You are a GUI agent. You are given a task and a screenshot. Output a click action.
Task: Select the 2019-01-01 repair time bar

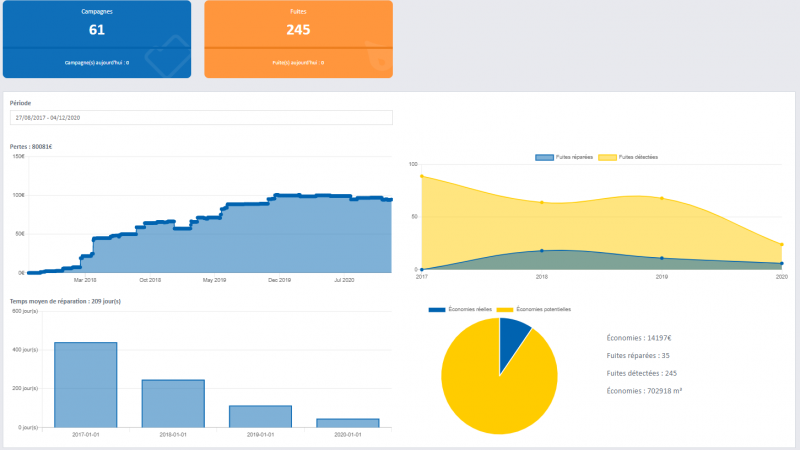[x=260, y=416]
